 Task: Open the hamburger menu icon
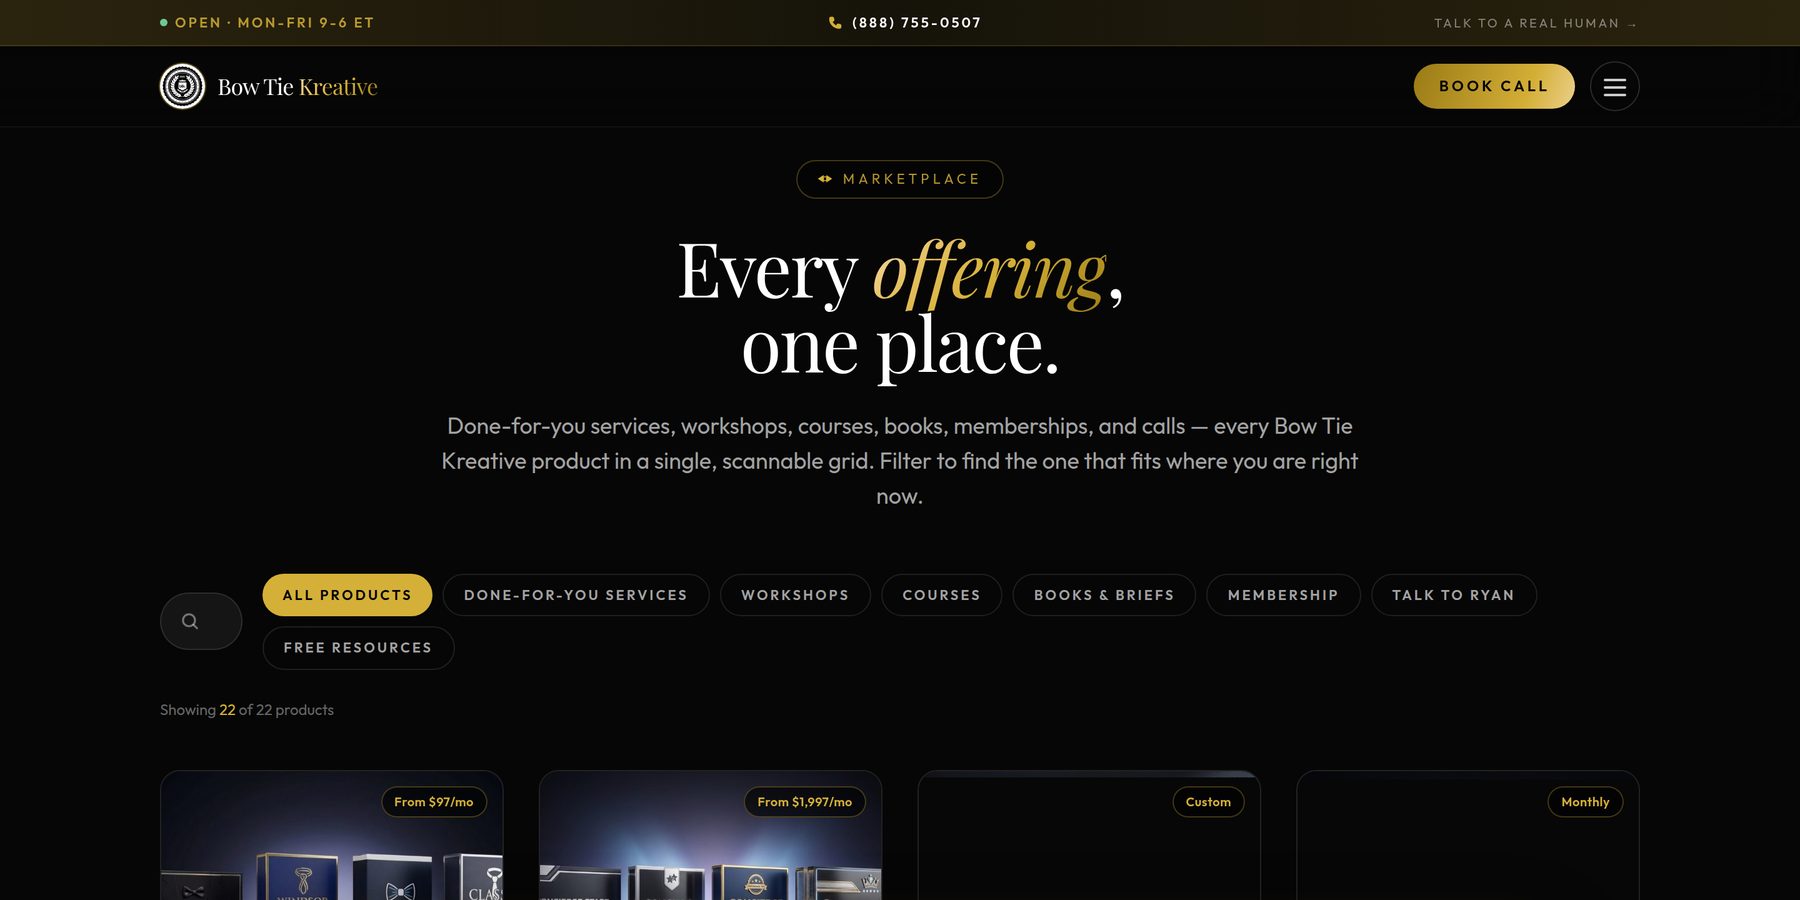pyautogui.click(x=1614, y=87)
